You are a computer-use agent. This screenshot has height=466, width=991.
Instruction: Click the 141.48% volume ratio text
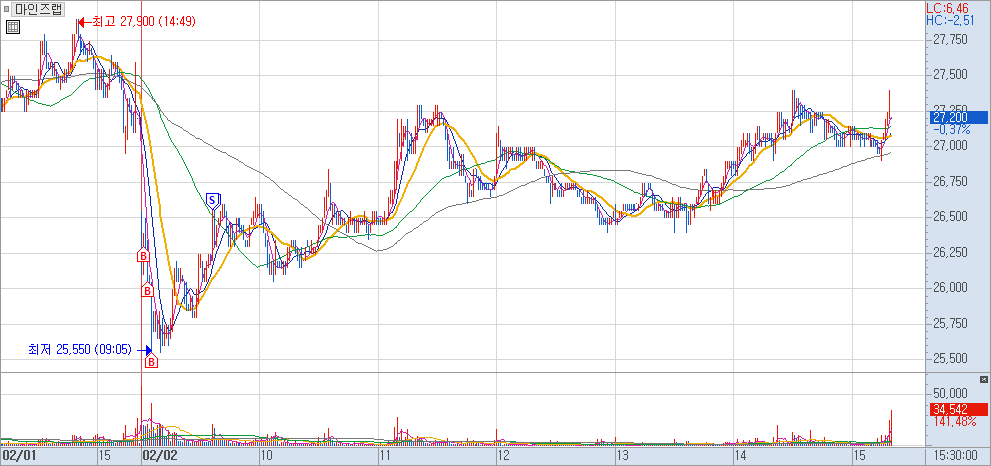point(954,421)
